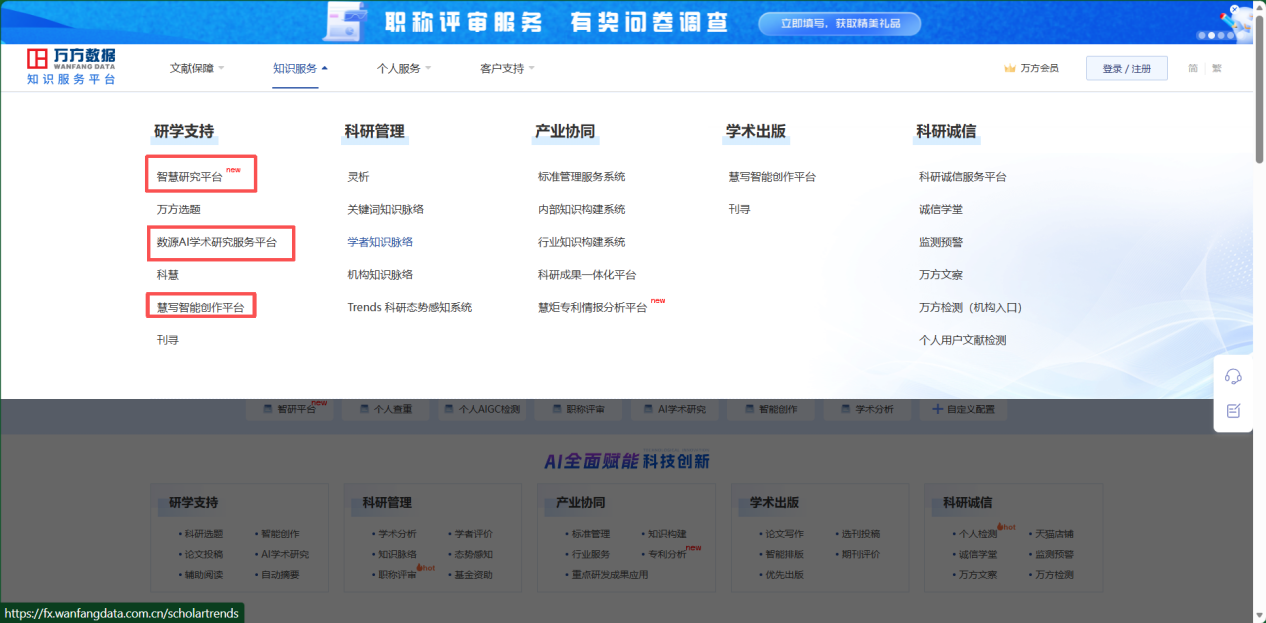Open 行业知识构建系统 link
The image size is (1266, 623).
click(581, 242)
